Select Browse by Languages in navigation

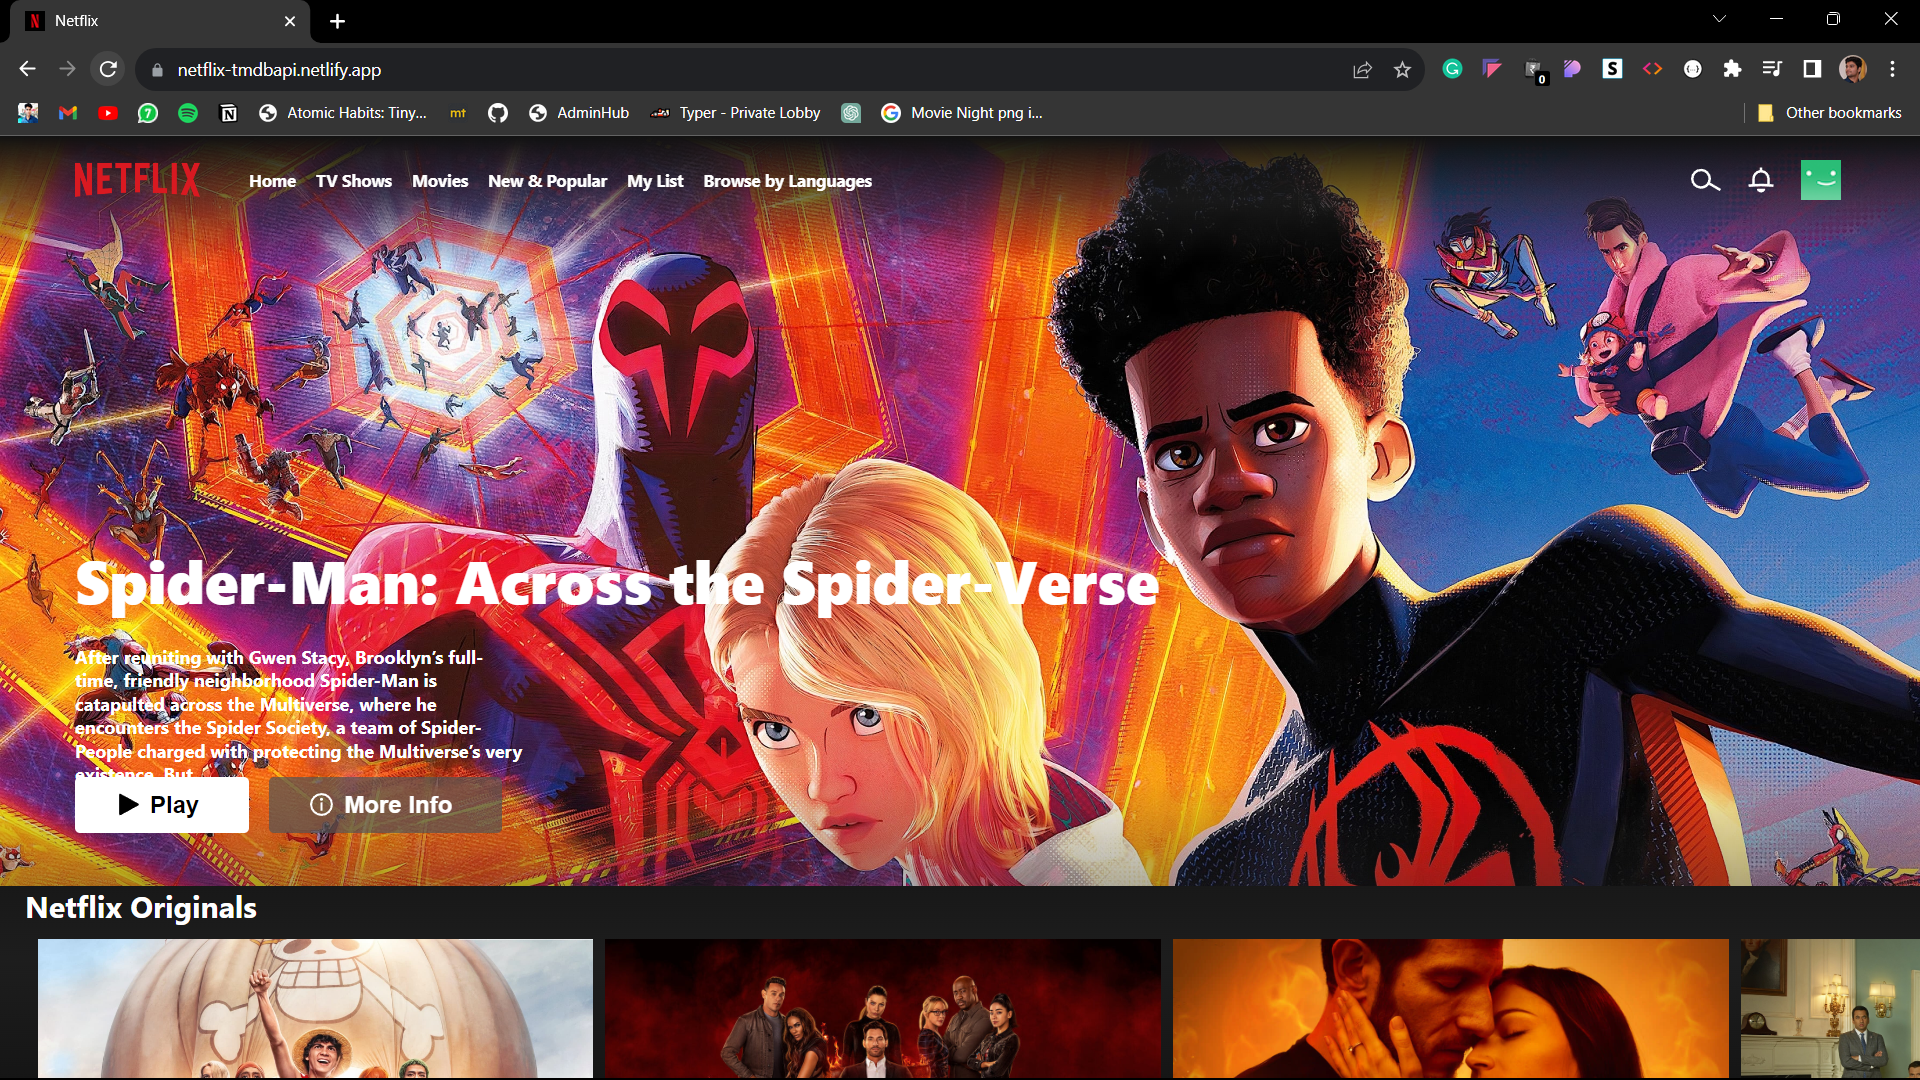[x=787, y=181]
